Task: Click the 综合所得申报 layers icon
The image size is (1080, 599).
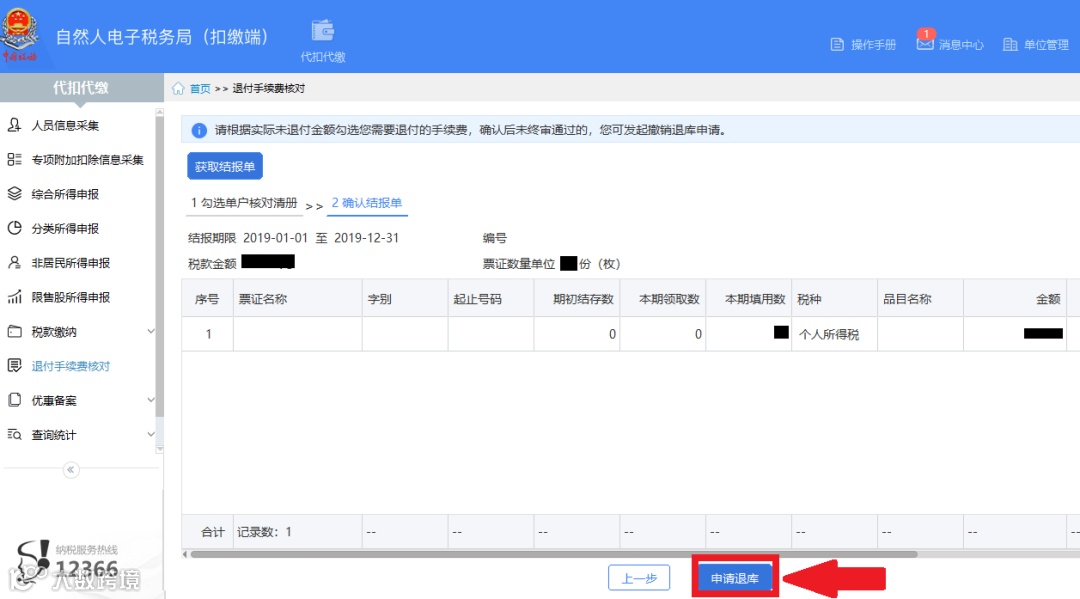Action: (14, 193)
